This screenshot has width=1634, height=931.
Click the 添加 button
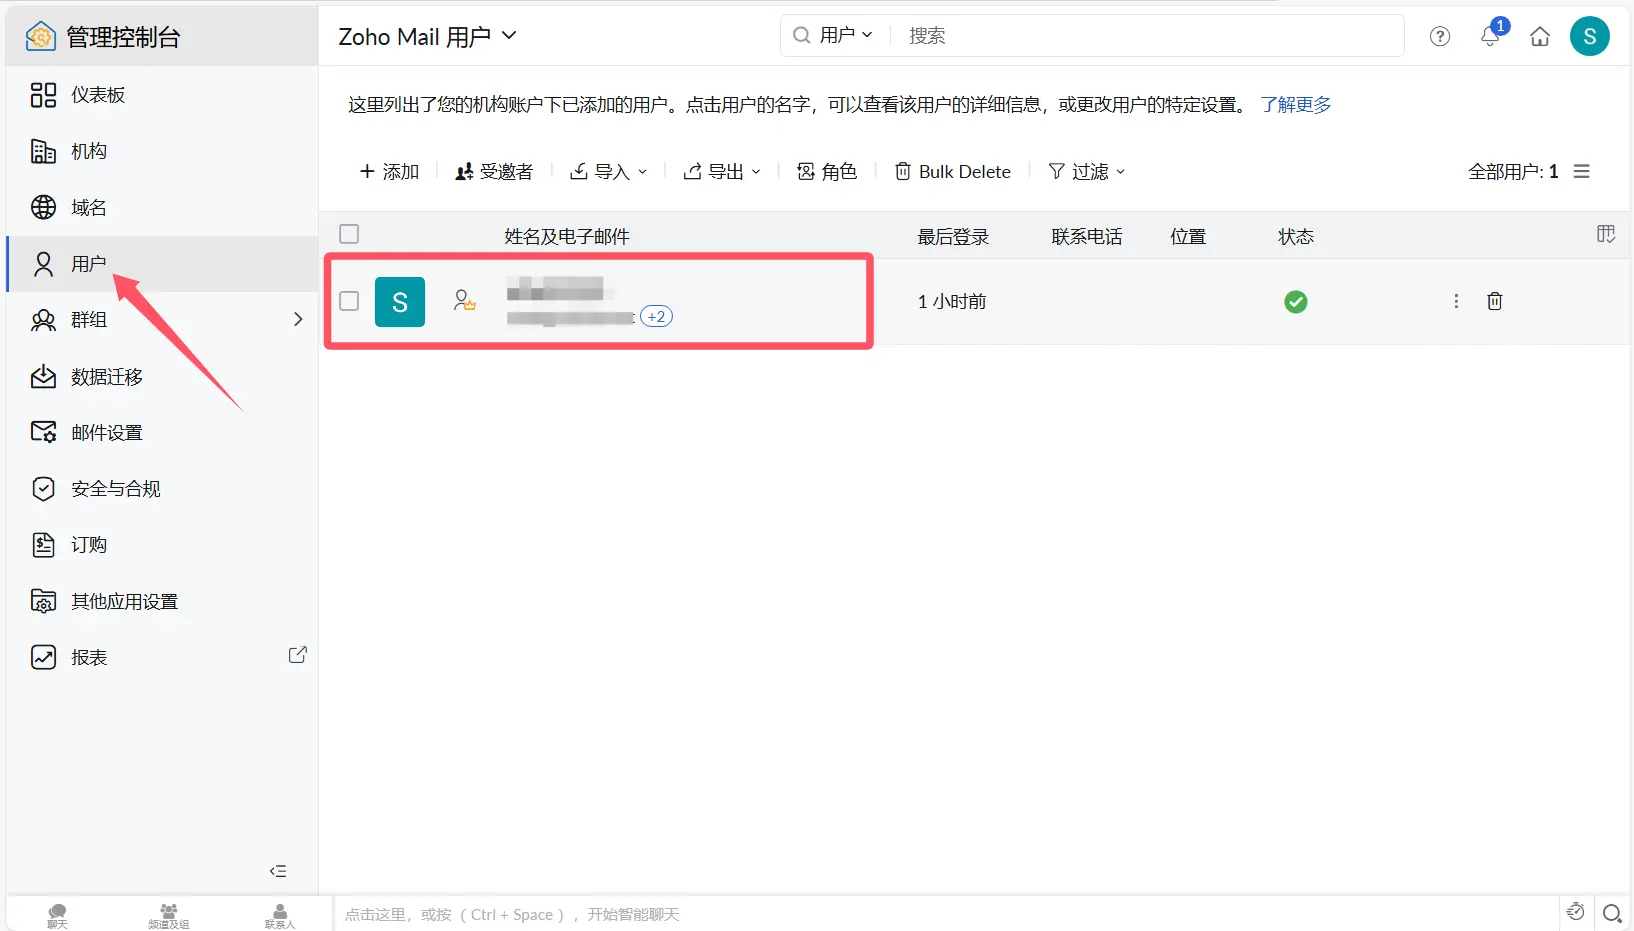point(389,172)
